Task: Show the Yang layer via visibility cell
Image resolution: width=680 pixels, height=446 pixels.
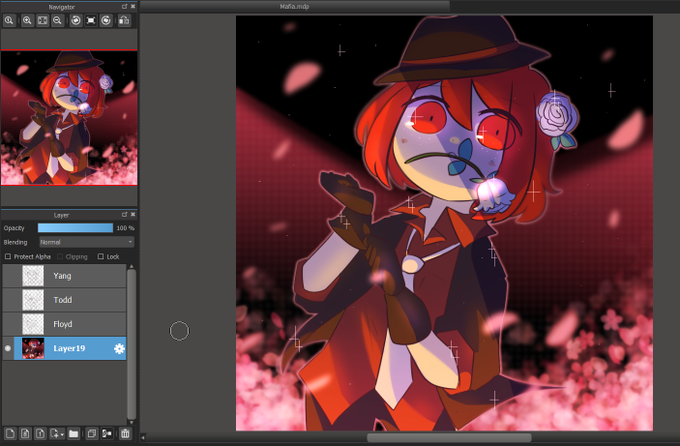Action: [8, 276]
